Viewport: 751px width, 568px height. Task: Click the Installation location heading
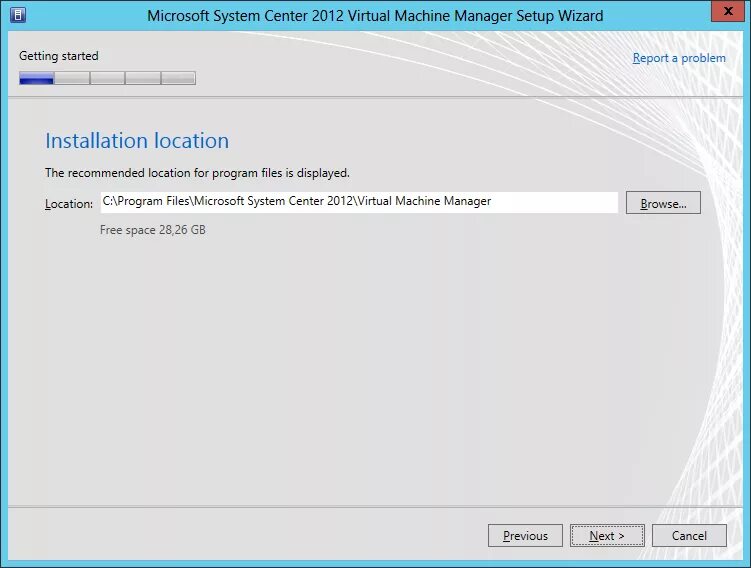[137, 141]
